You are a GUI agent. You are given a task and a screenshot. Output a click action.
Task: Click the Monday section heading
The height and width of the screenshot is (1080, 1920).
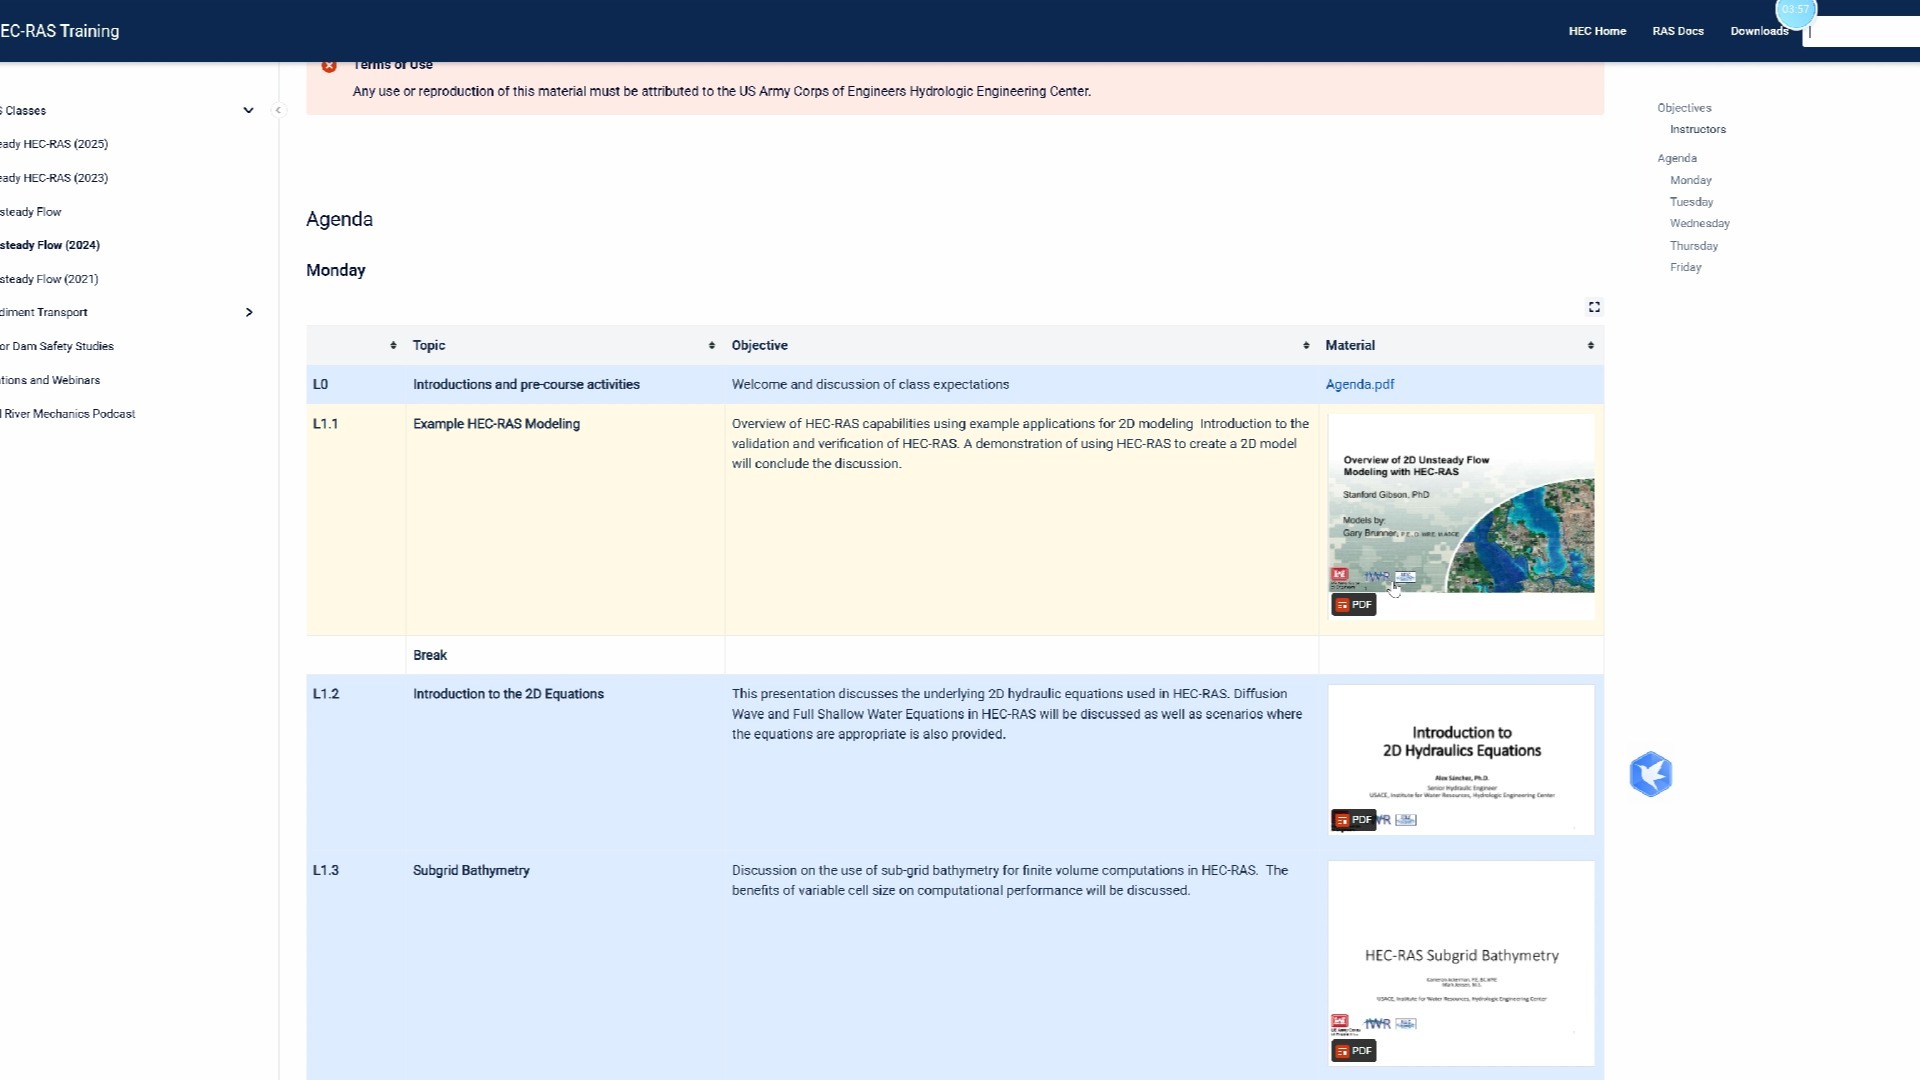(336, 270)
